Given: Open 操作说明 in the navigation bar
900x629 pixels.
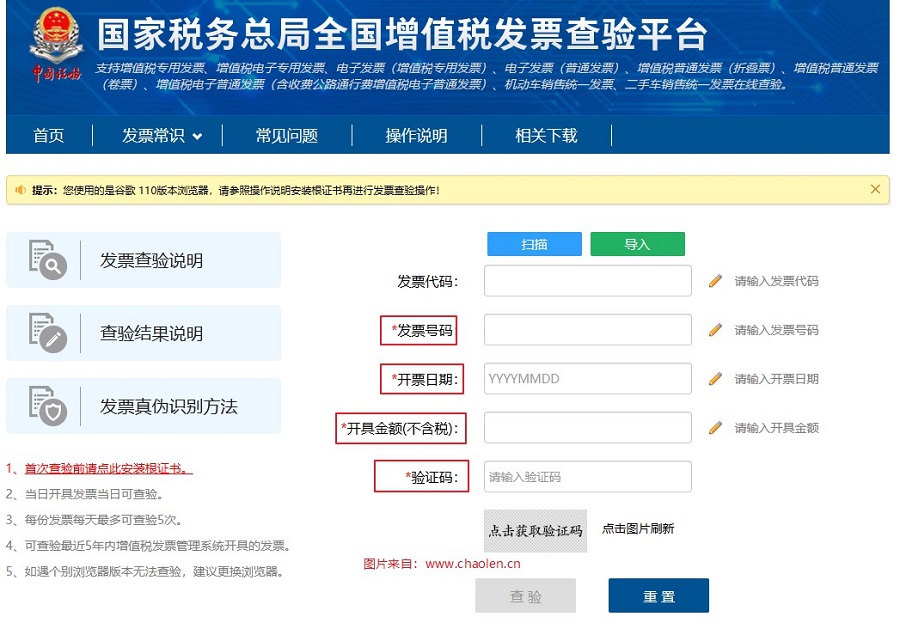Looking at the screenshot, I should [x=416, y=135].
